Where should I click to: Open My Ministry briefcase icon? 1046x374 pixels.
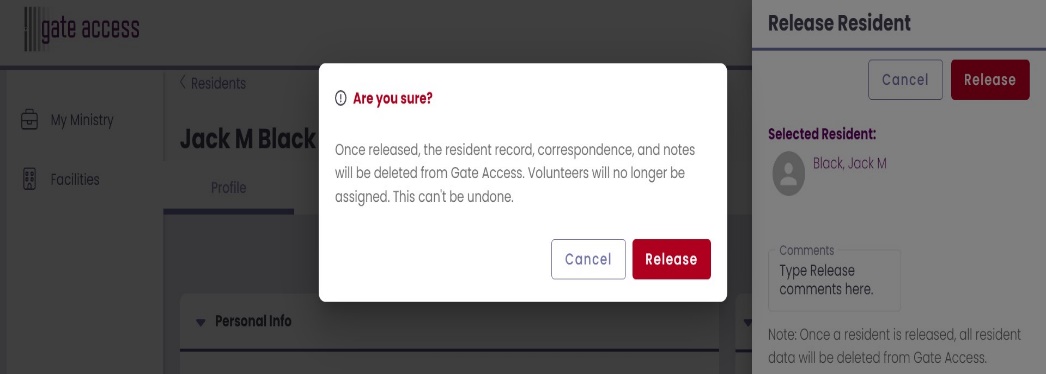point(29,121)
